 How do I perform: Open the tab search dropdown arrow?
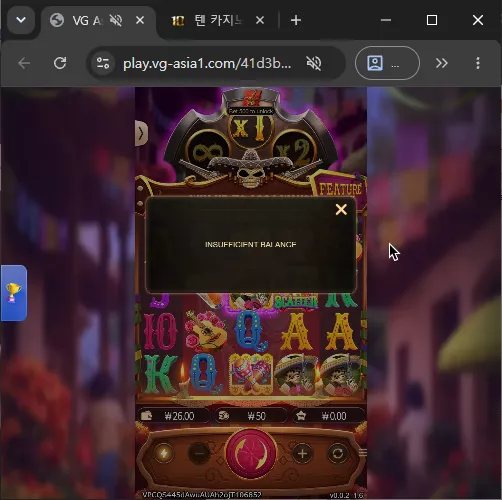click(21, 20)
